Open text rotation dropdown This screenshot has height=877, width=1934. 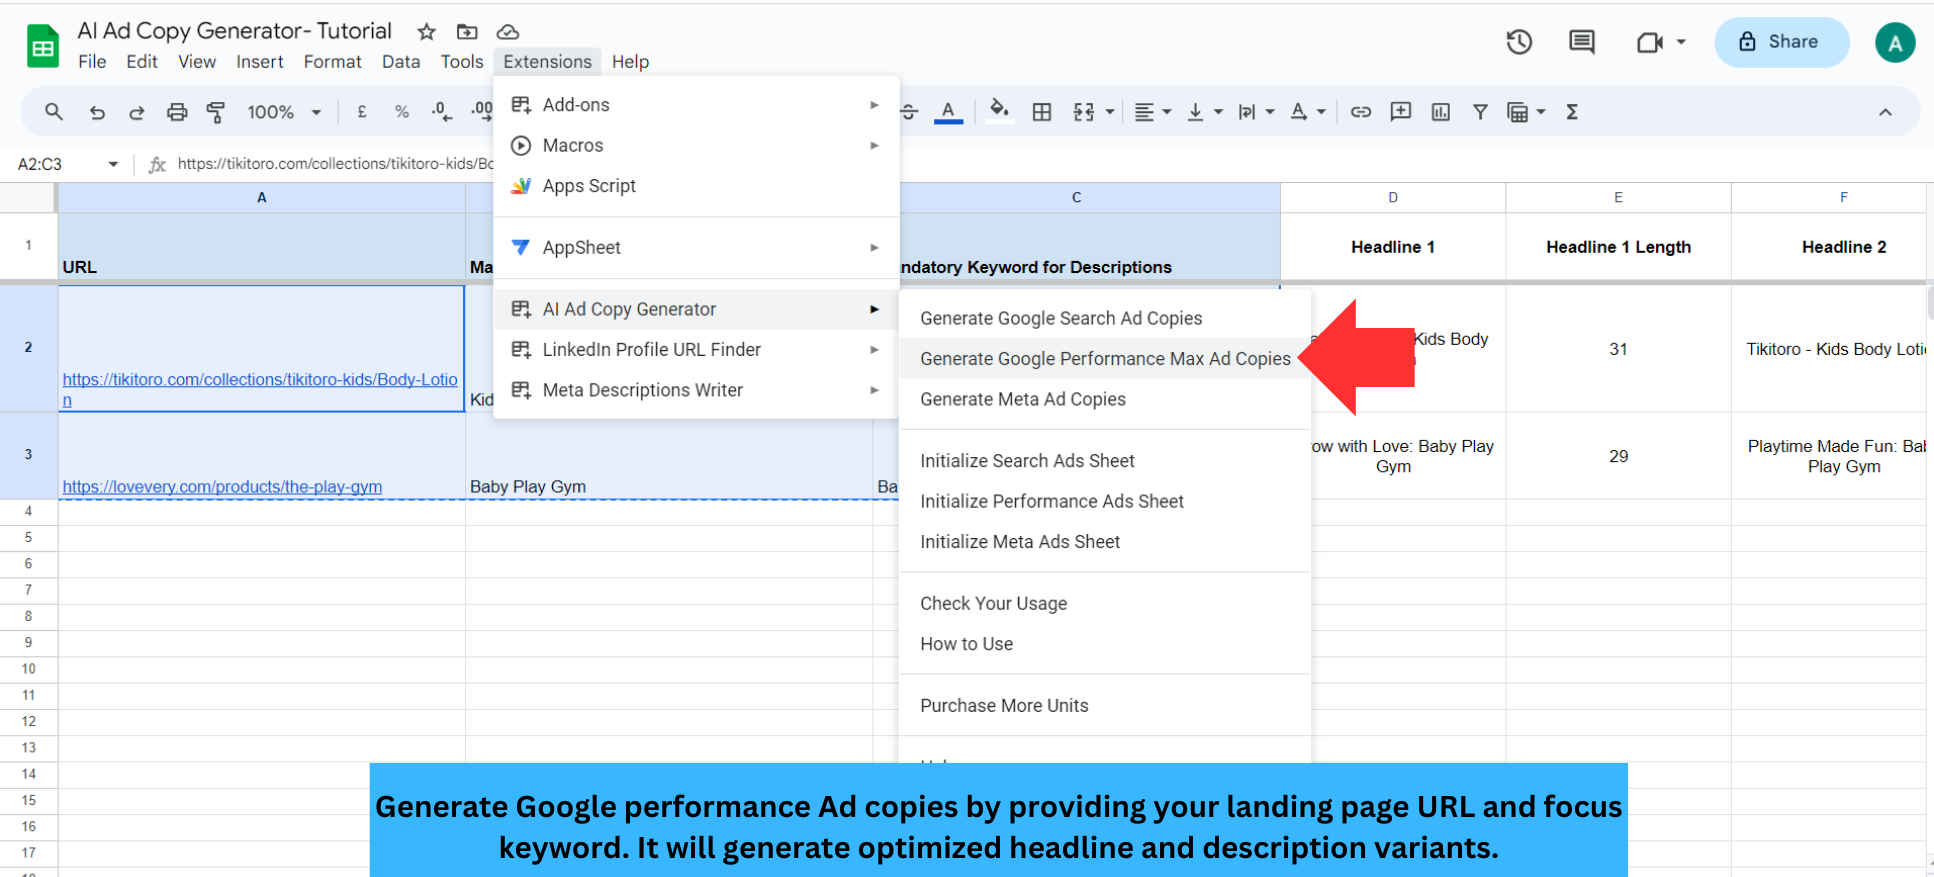[1308, 112]
